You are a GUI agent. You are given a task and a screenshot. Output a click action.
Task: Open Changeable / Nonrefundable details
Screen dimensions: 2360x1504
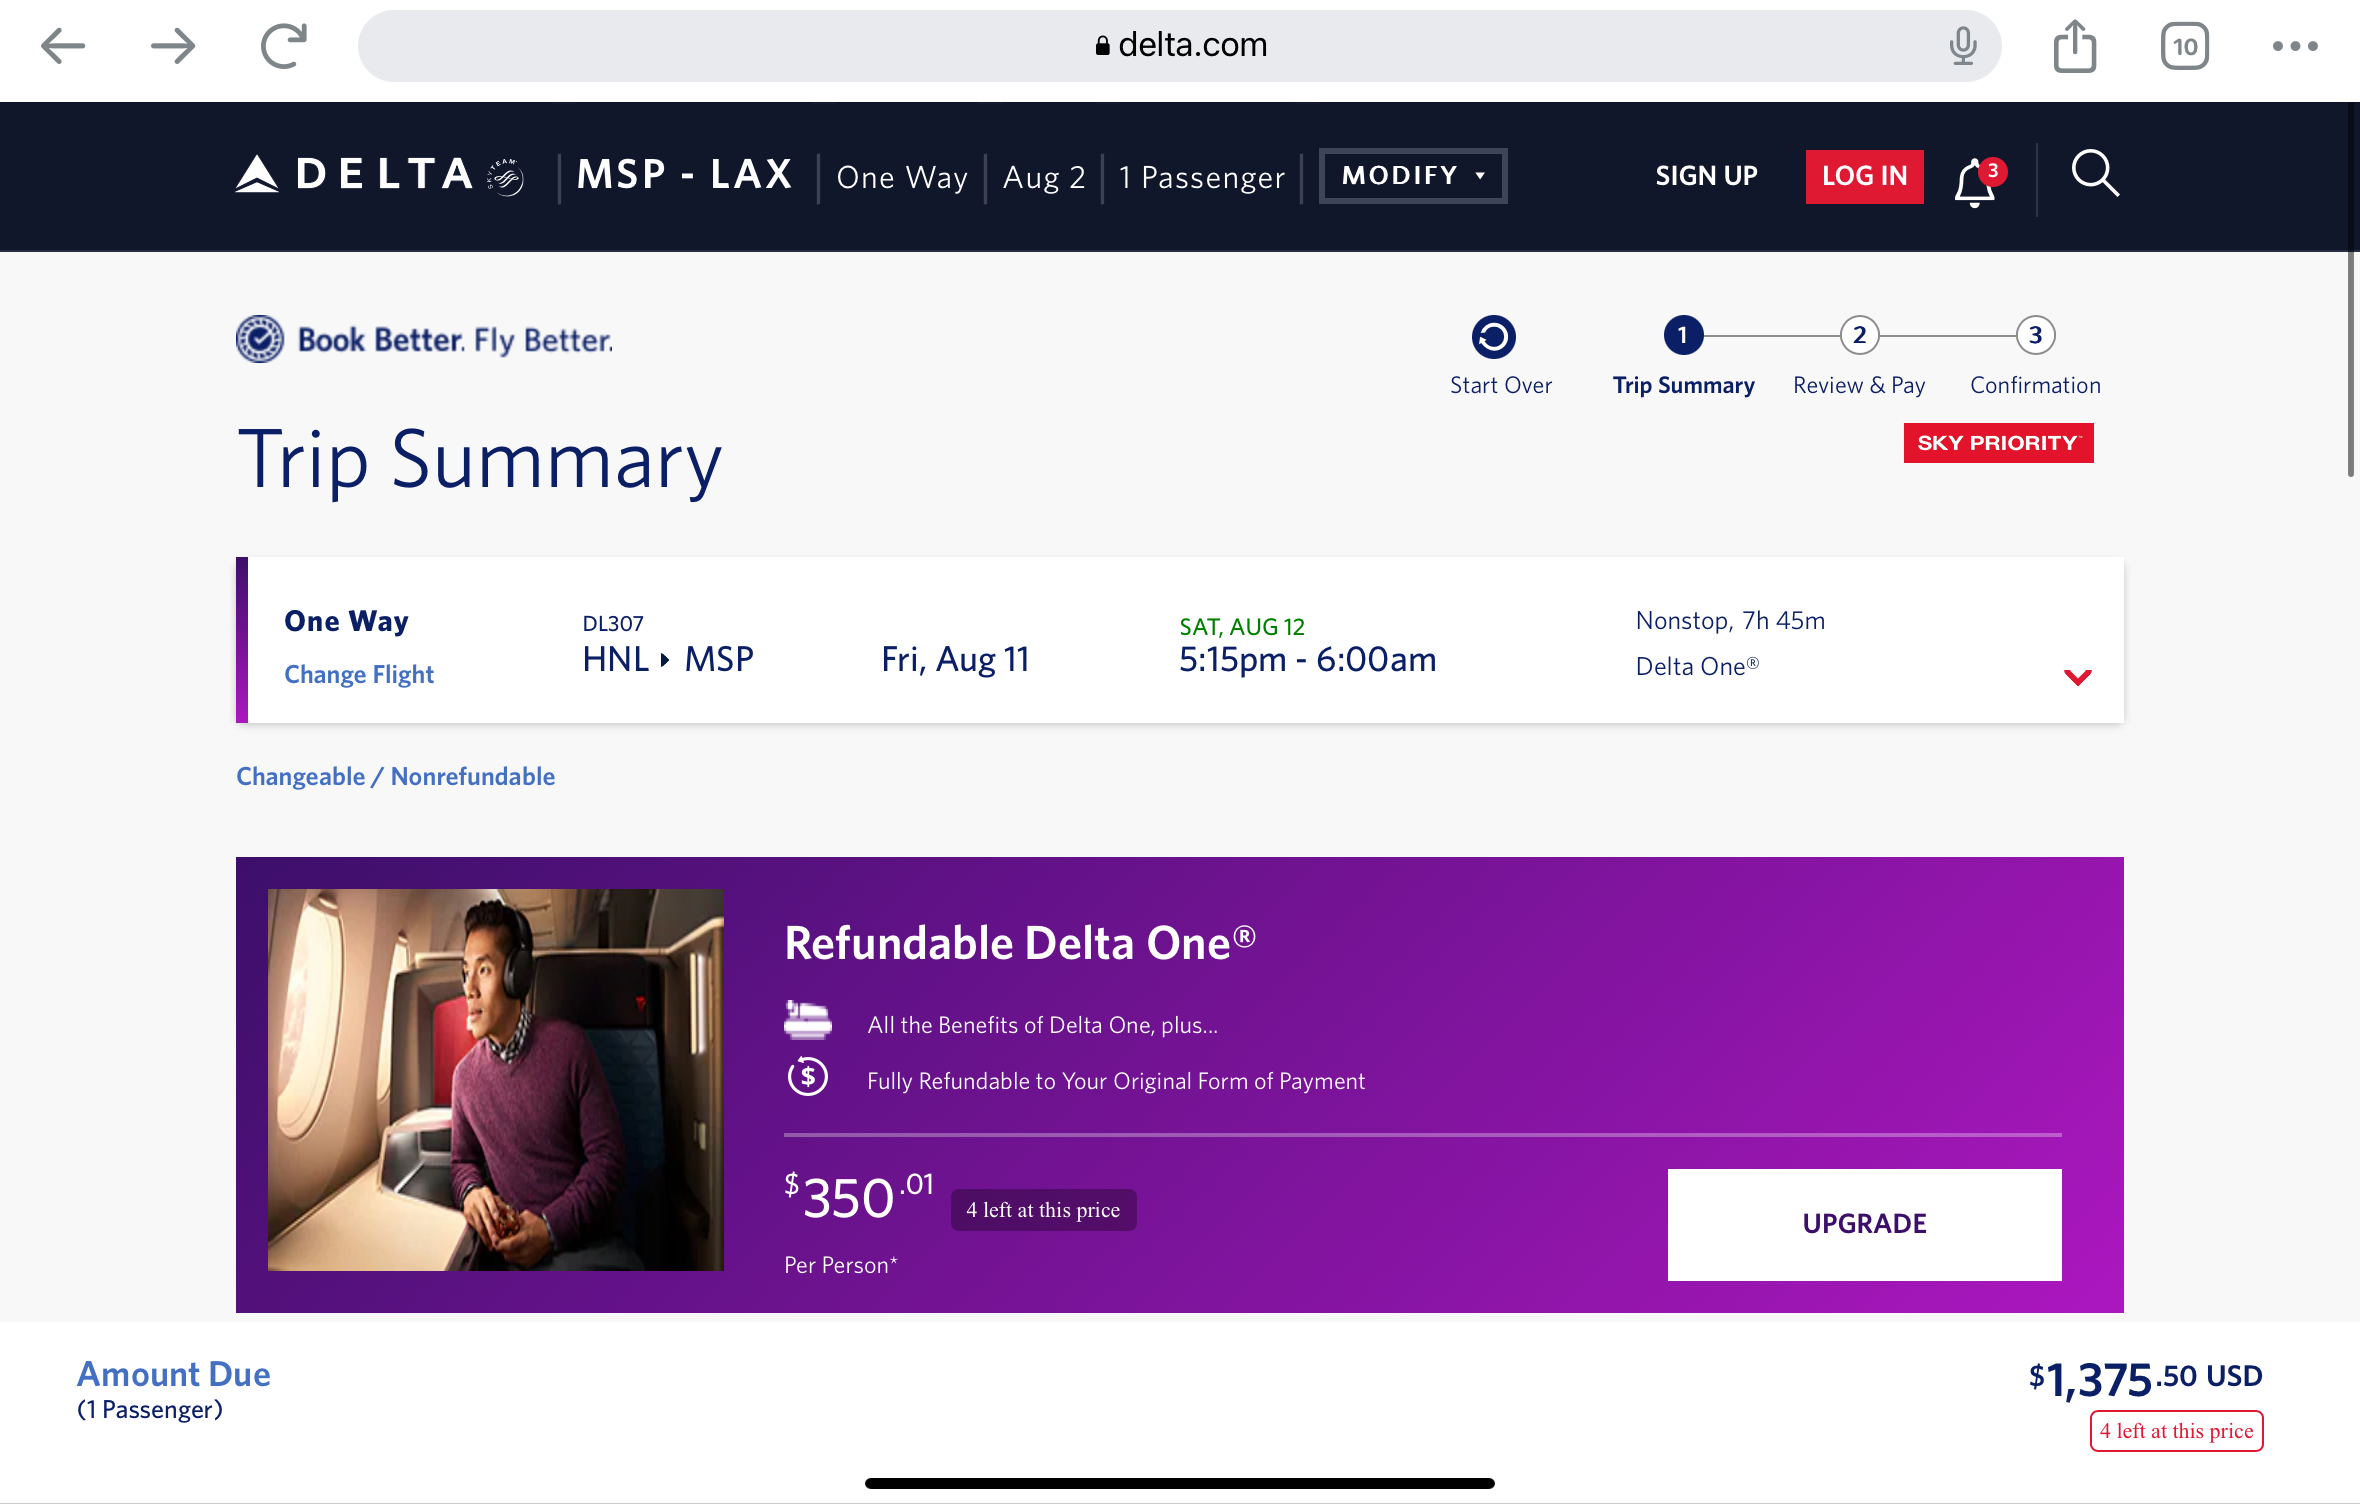(x=395, y=777)
